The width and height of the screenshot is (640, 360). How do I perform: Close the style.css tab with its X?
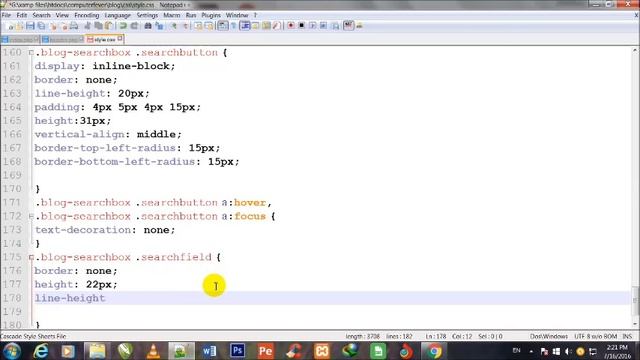tap(120, 39)
